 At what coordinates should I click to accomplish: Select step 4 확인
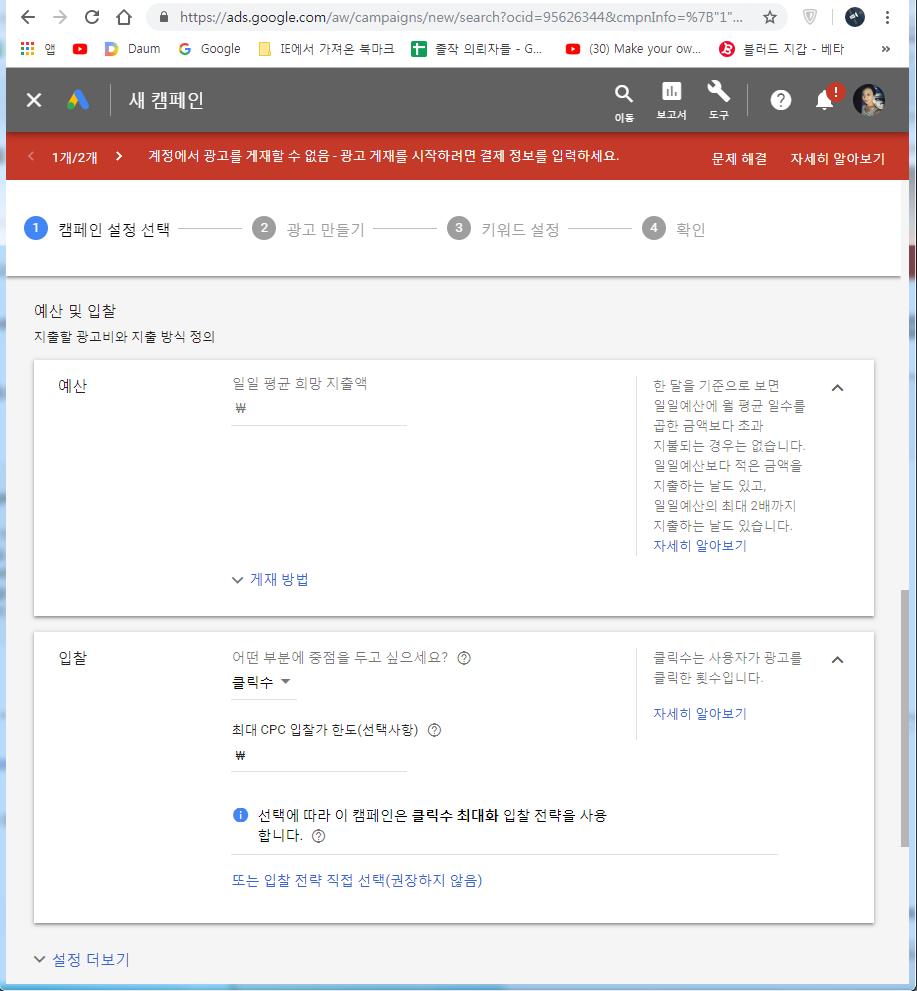[x=674, y=228]
